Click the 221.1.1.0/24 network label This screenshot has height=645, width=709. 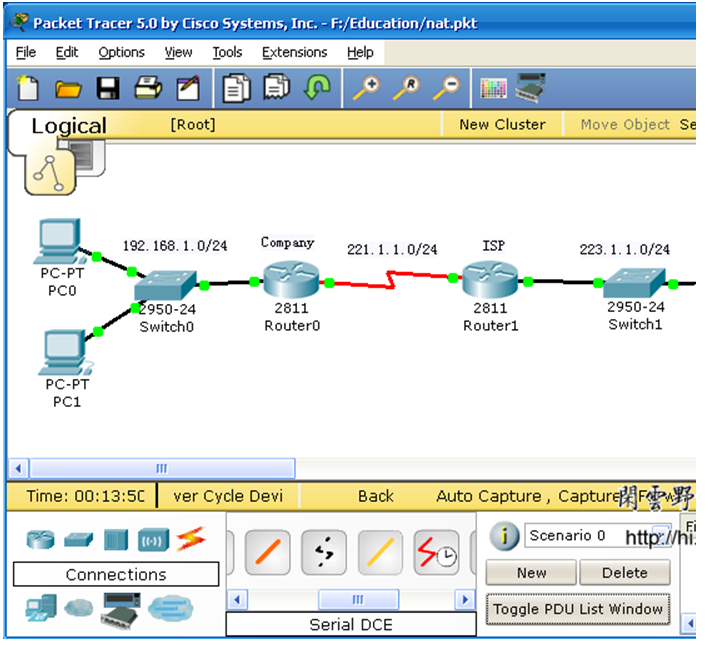pyautogui.click(x=392, y=249)
